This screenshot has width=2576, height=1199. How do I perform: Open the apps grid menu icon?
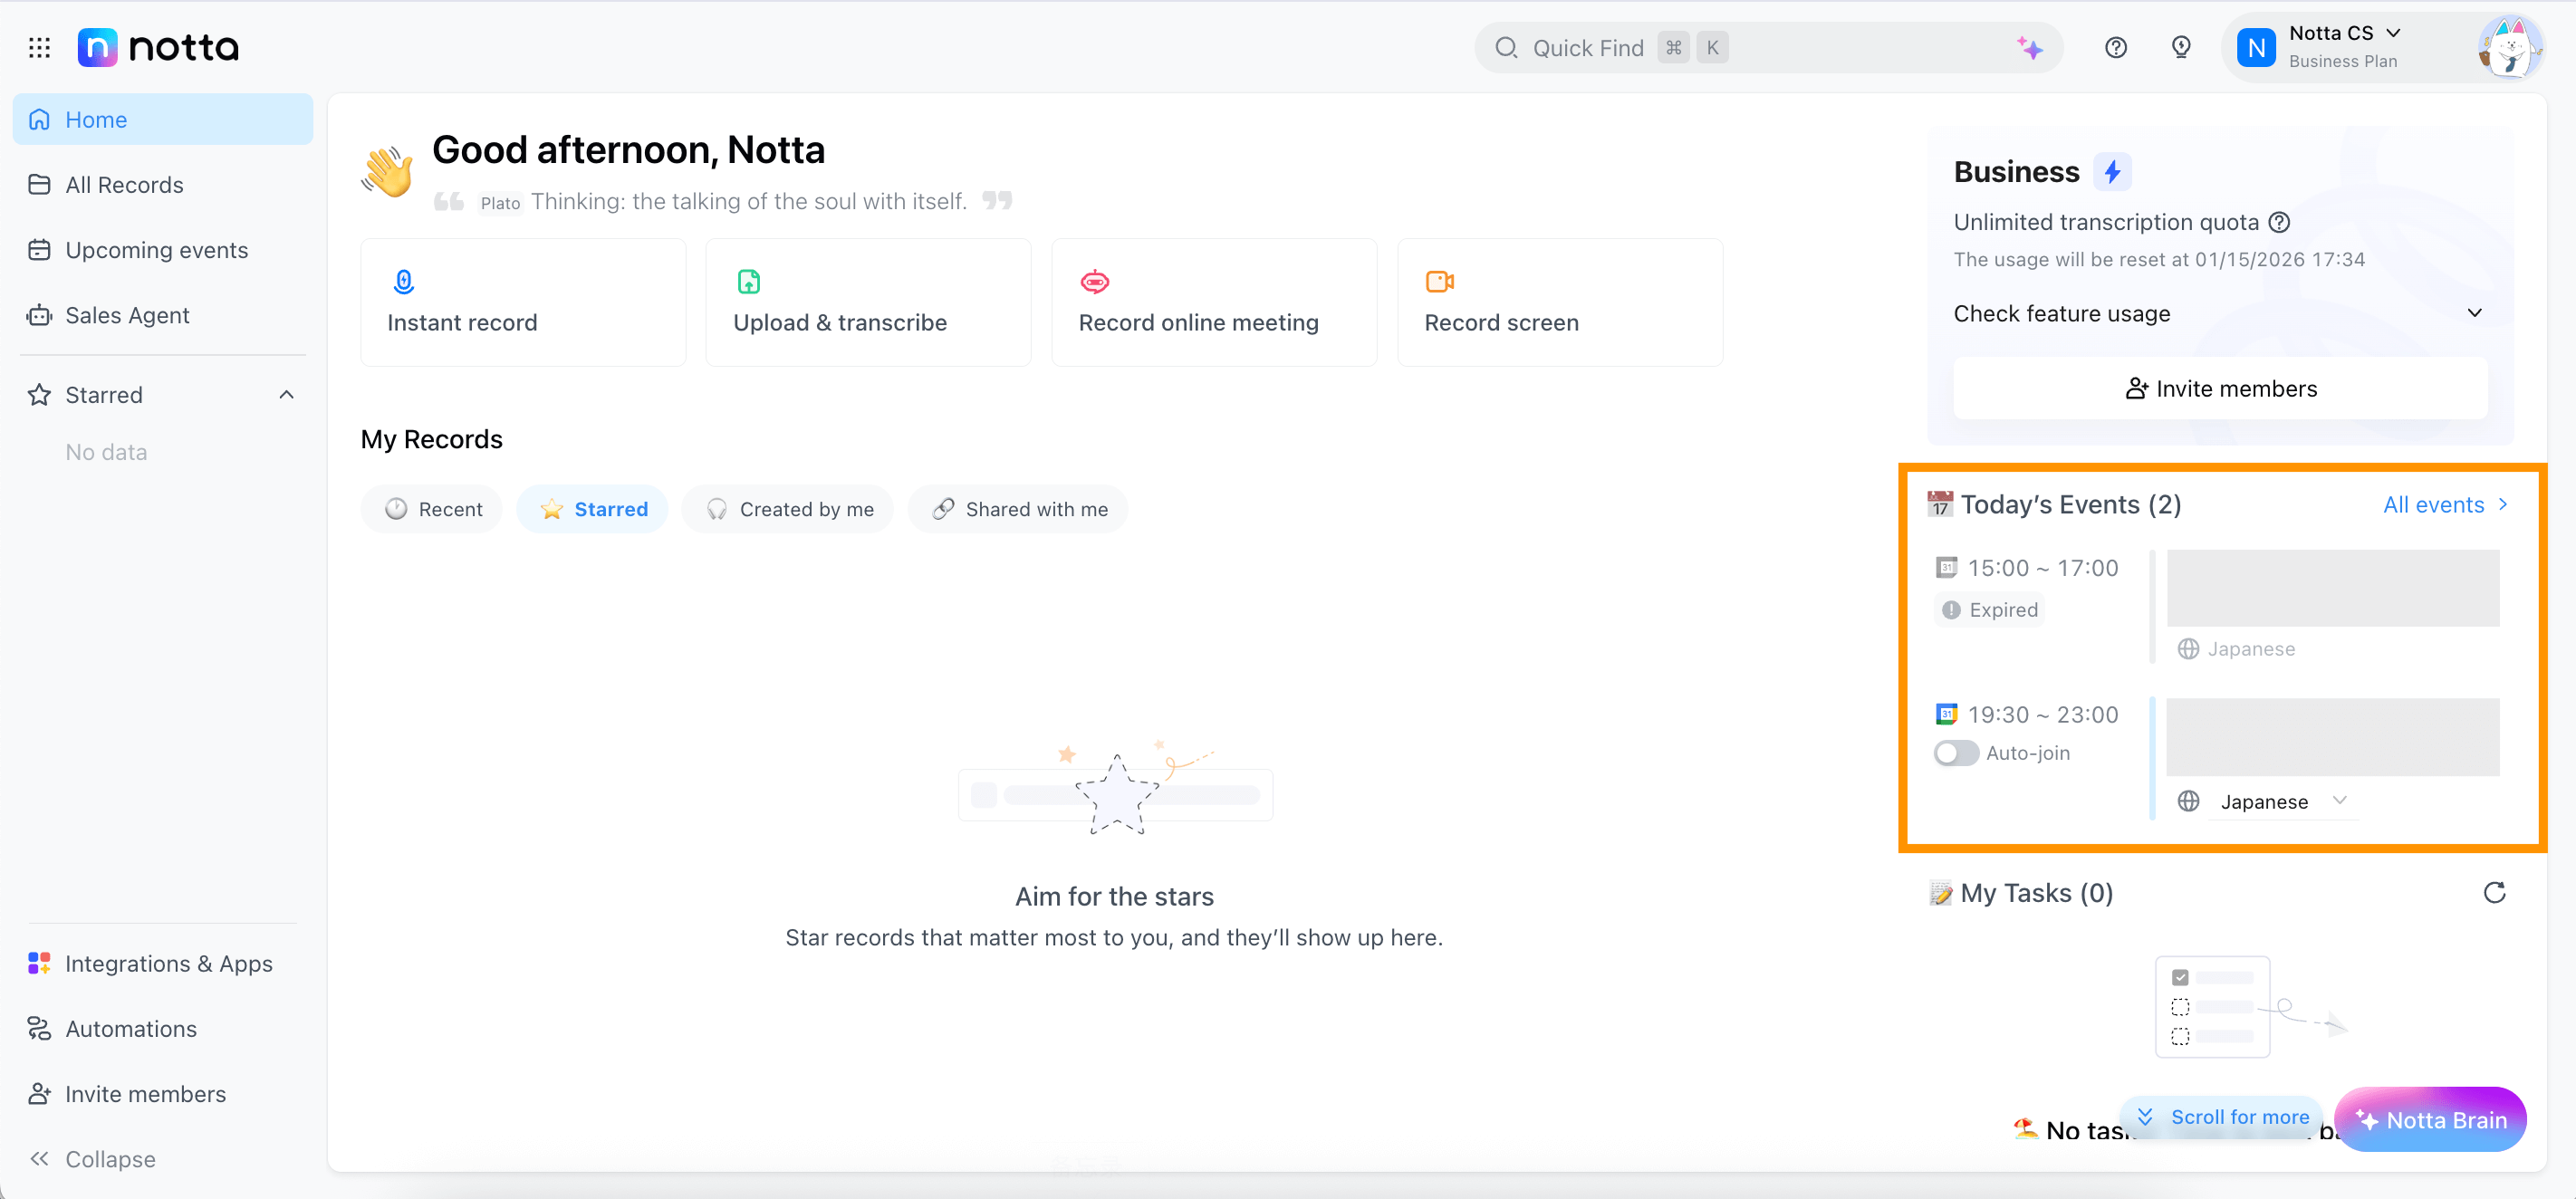pos(39,47)
